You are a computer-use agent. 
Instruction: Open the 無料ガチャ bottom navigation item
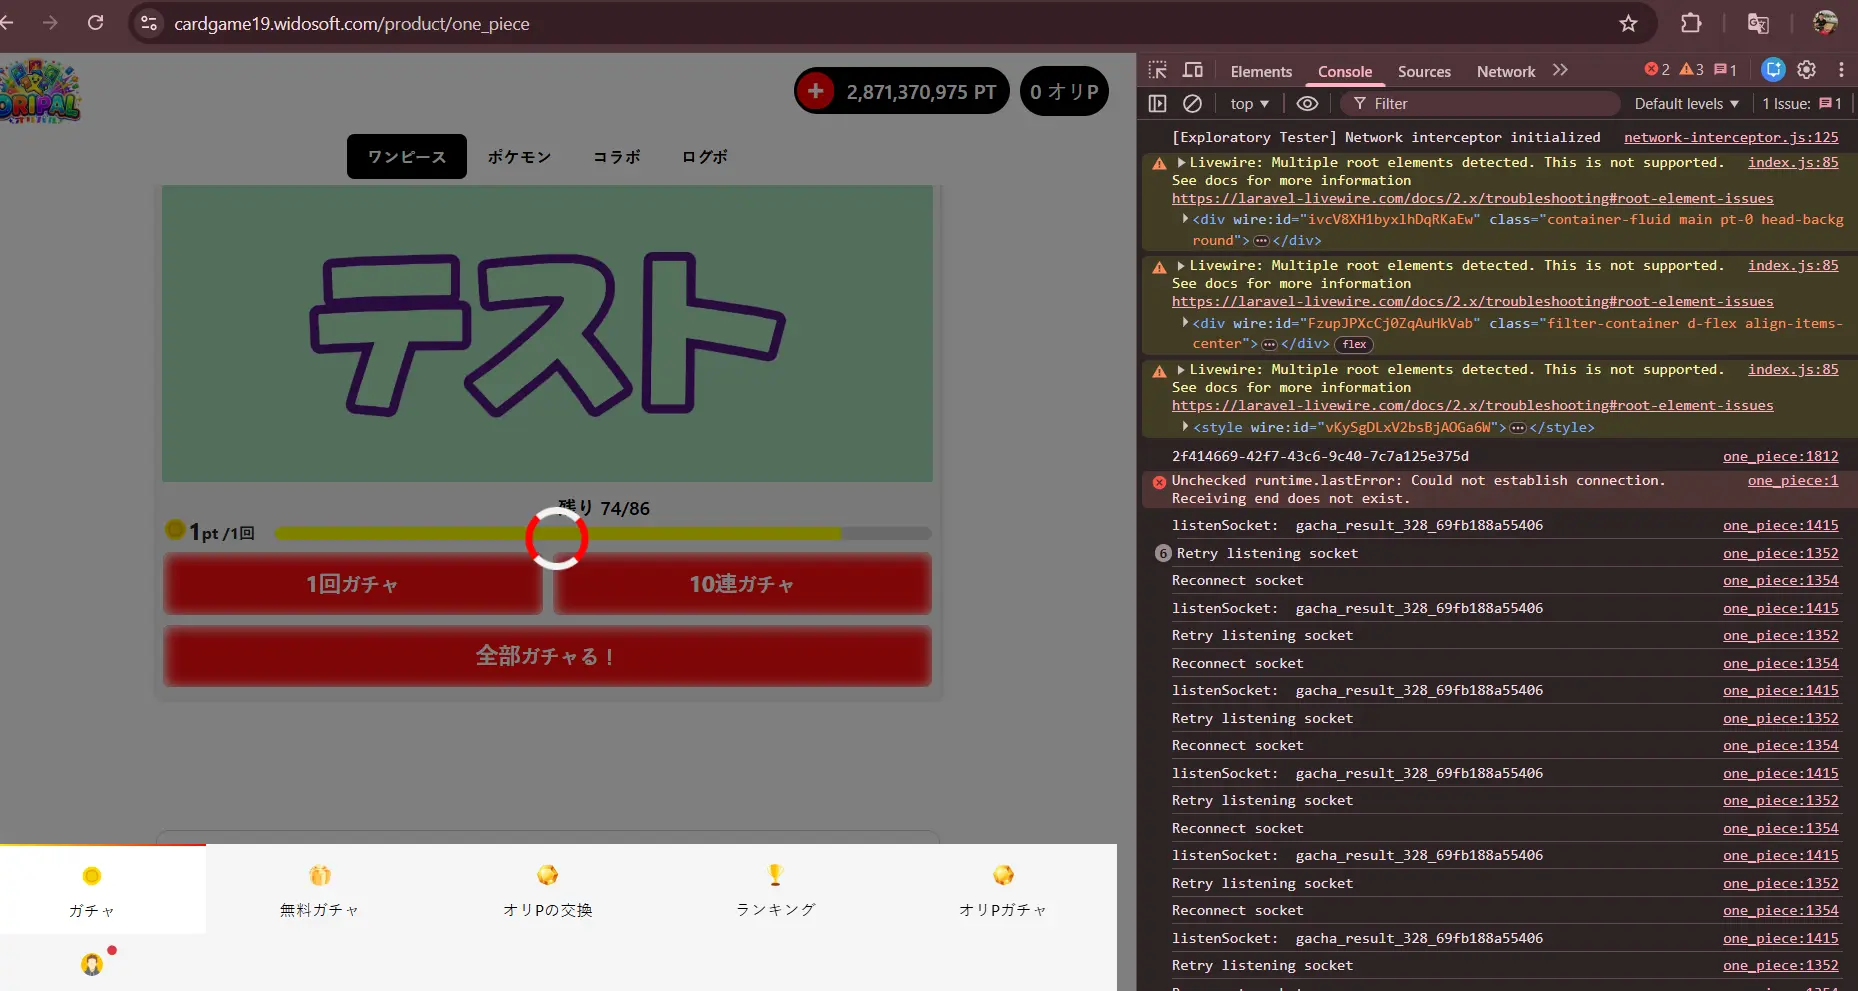point(319,889)
